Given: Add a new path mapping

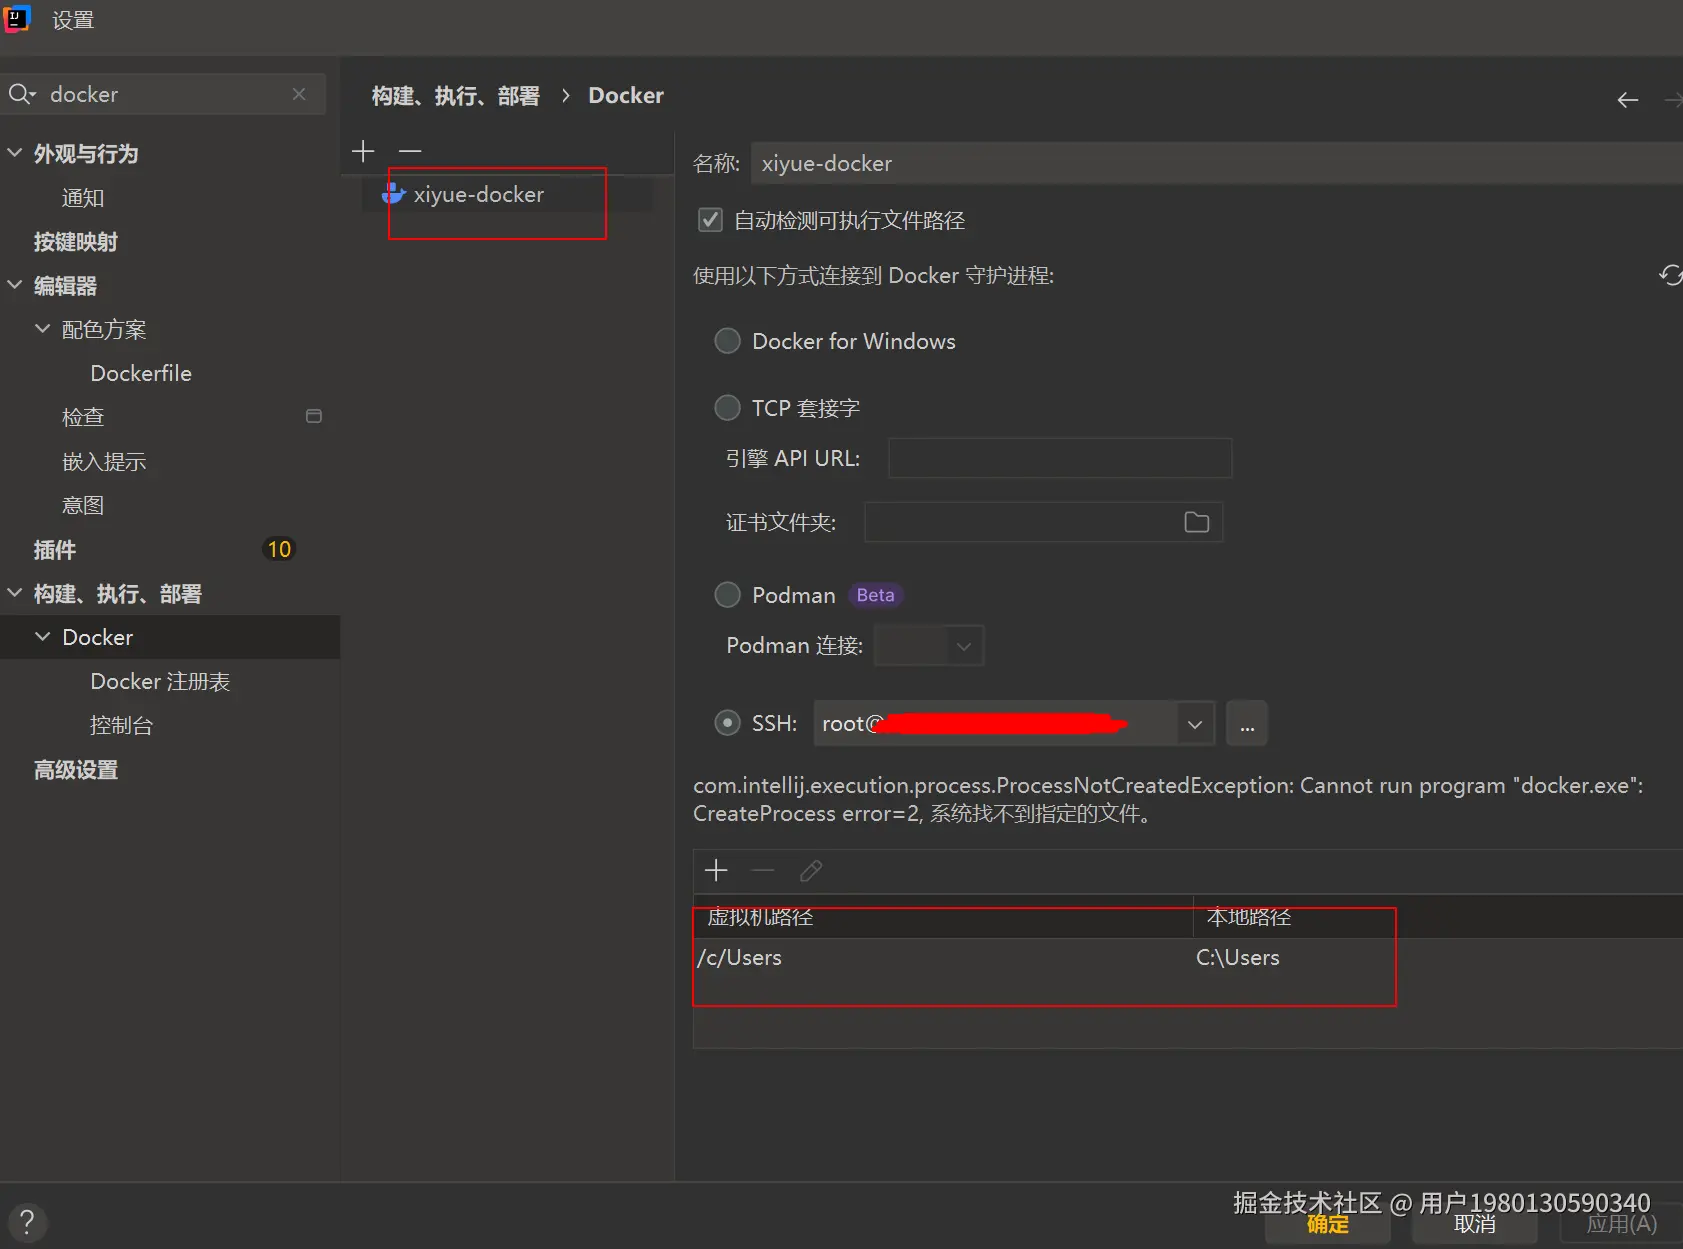Looking at the screenshot, I should [x=716, y=870].
